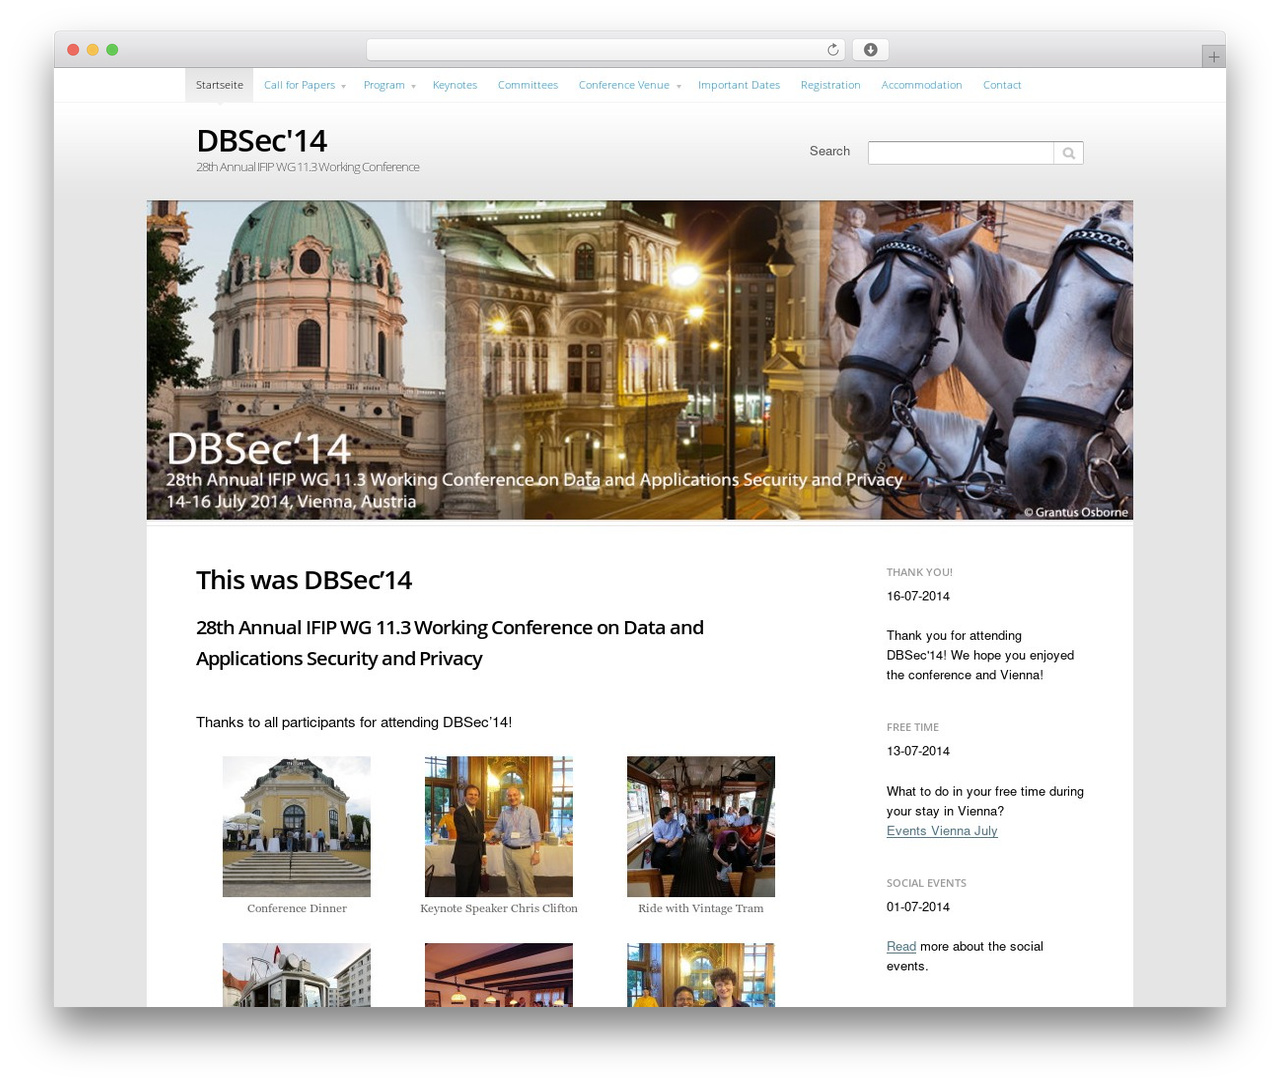1280x1084 pixels.
Task: Follow the Events Vienna July link
Action: click(x=942, y=831)
